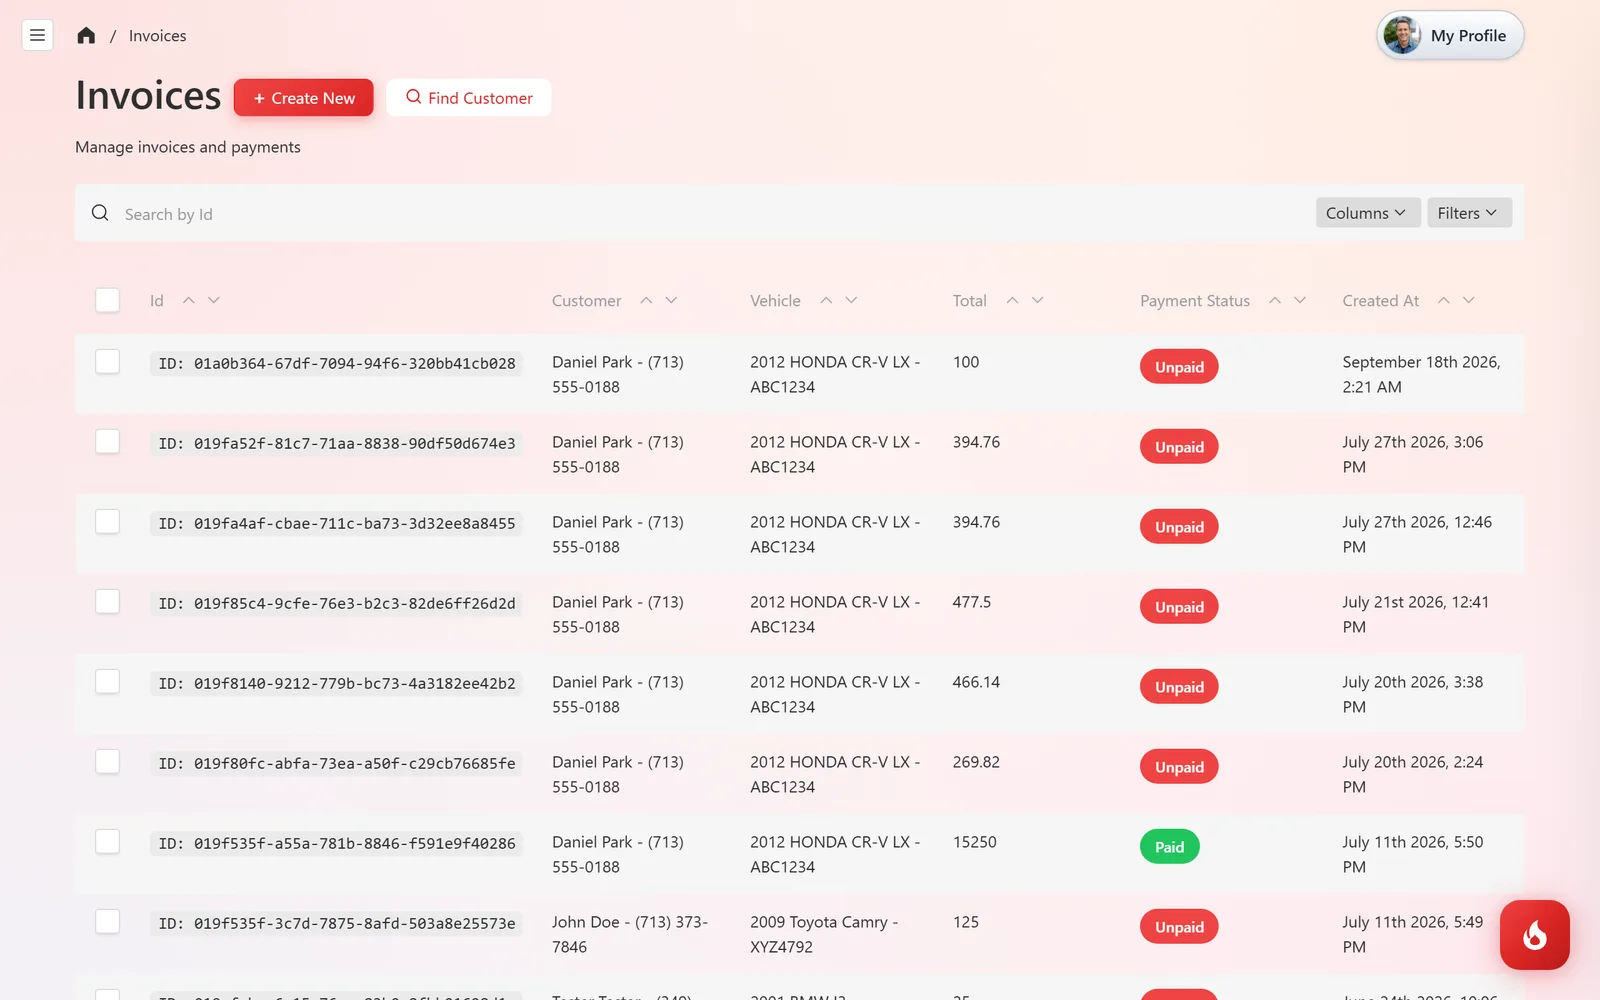Click September 18th 2026 created date

1421,374
